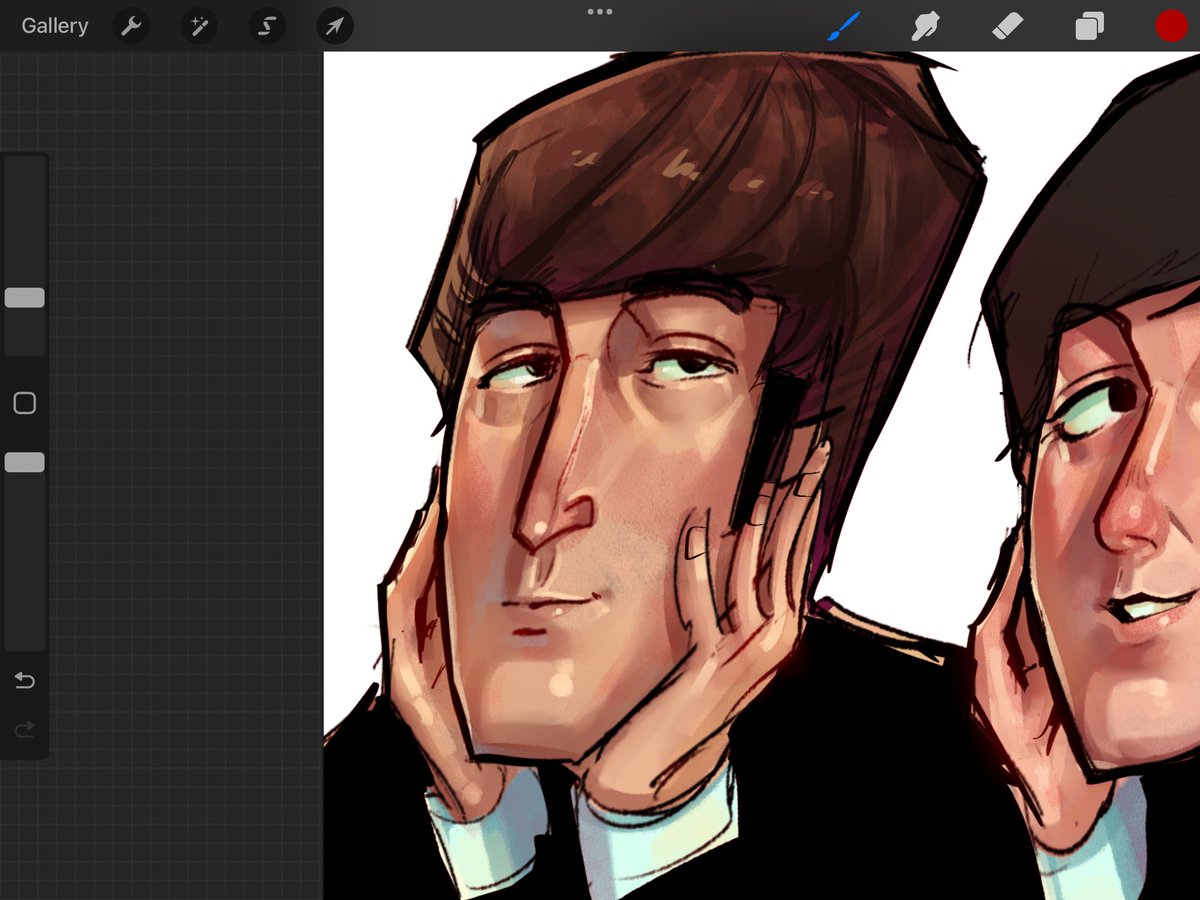Open the Layers panel
The image size is (1200, 900).
coord(1089,26)
